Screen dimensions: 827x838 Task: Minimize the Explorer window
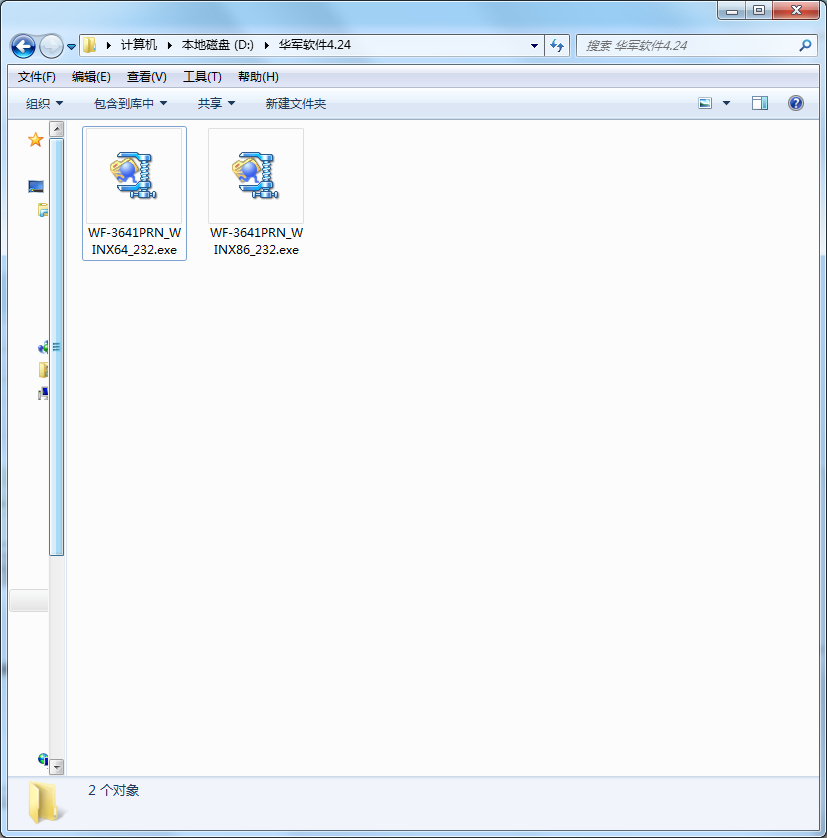pyautogui.click(x=731, y=11)
